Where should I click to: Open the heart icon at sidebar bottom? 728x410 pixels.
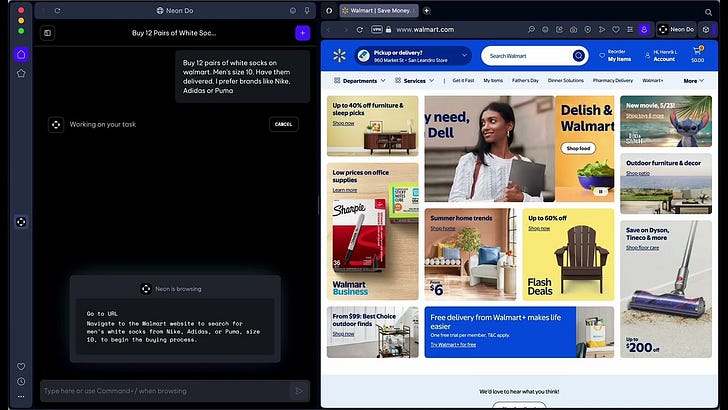click(x=21, y=366)
